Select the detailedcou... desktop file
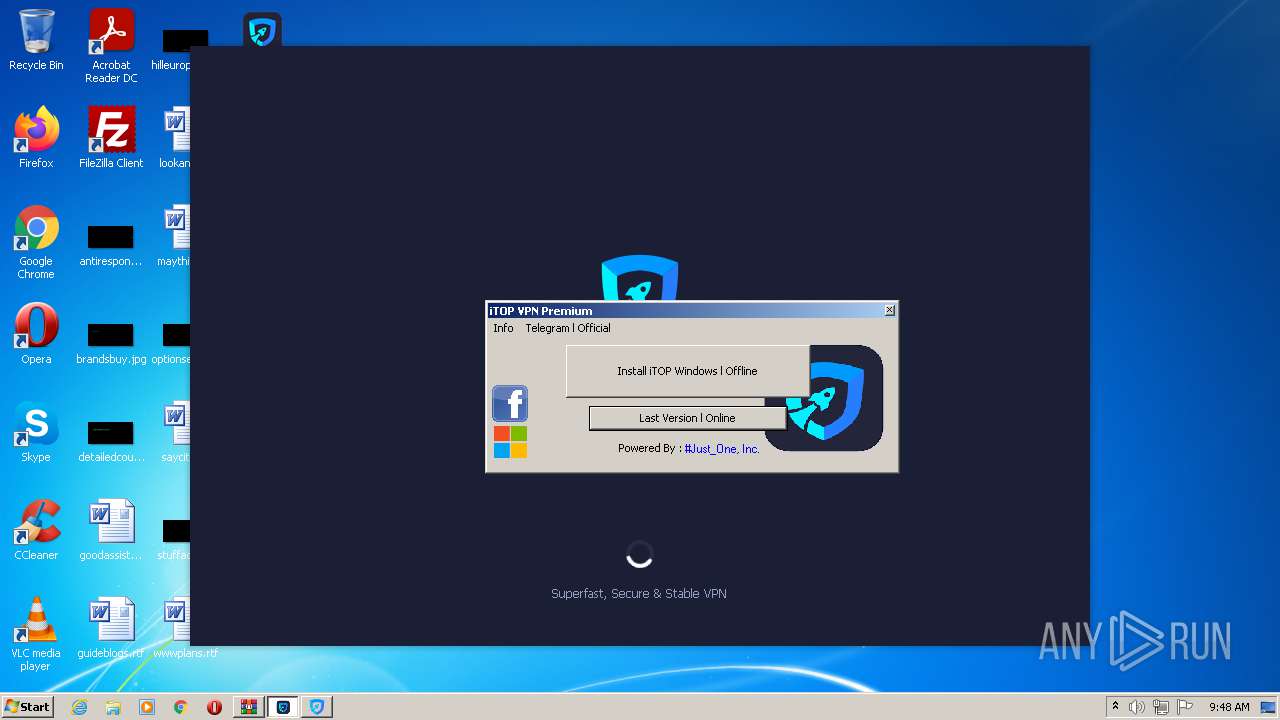This screenshot has height=720, width=1280. tap(111, 441)
